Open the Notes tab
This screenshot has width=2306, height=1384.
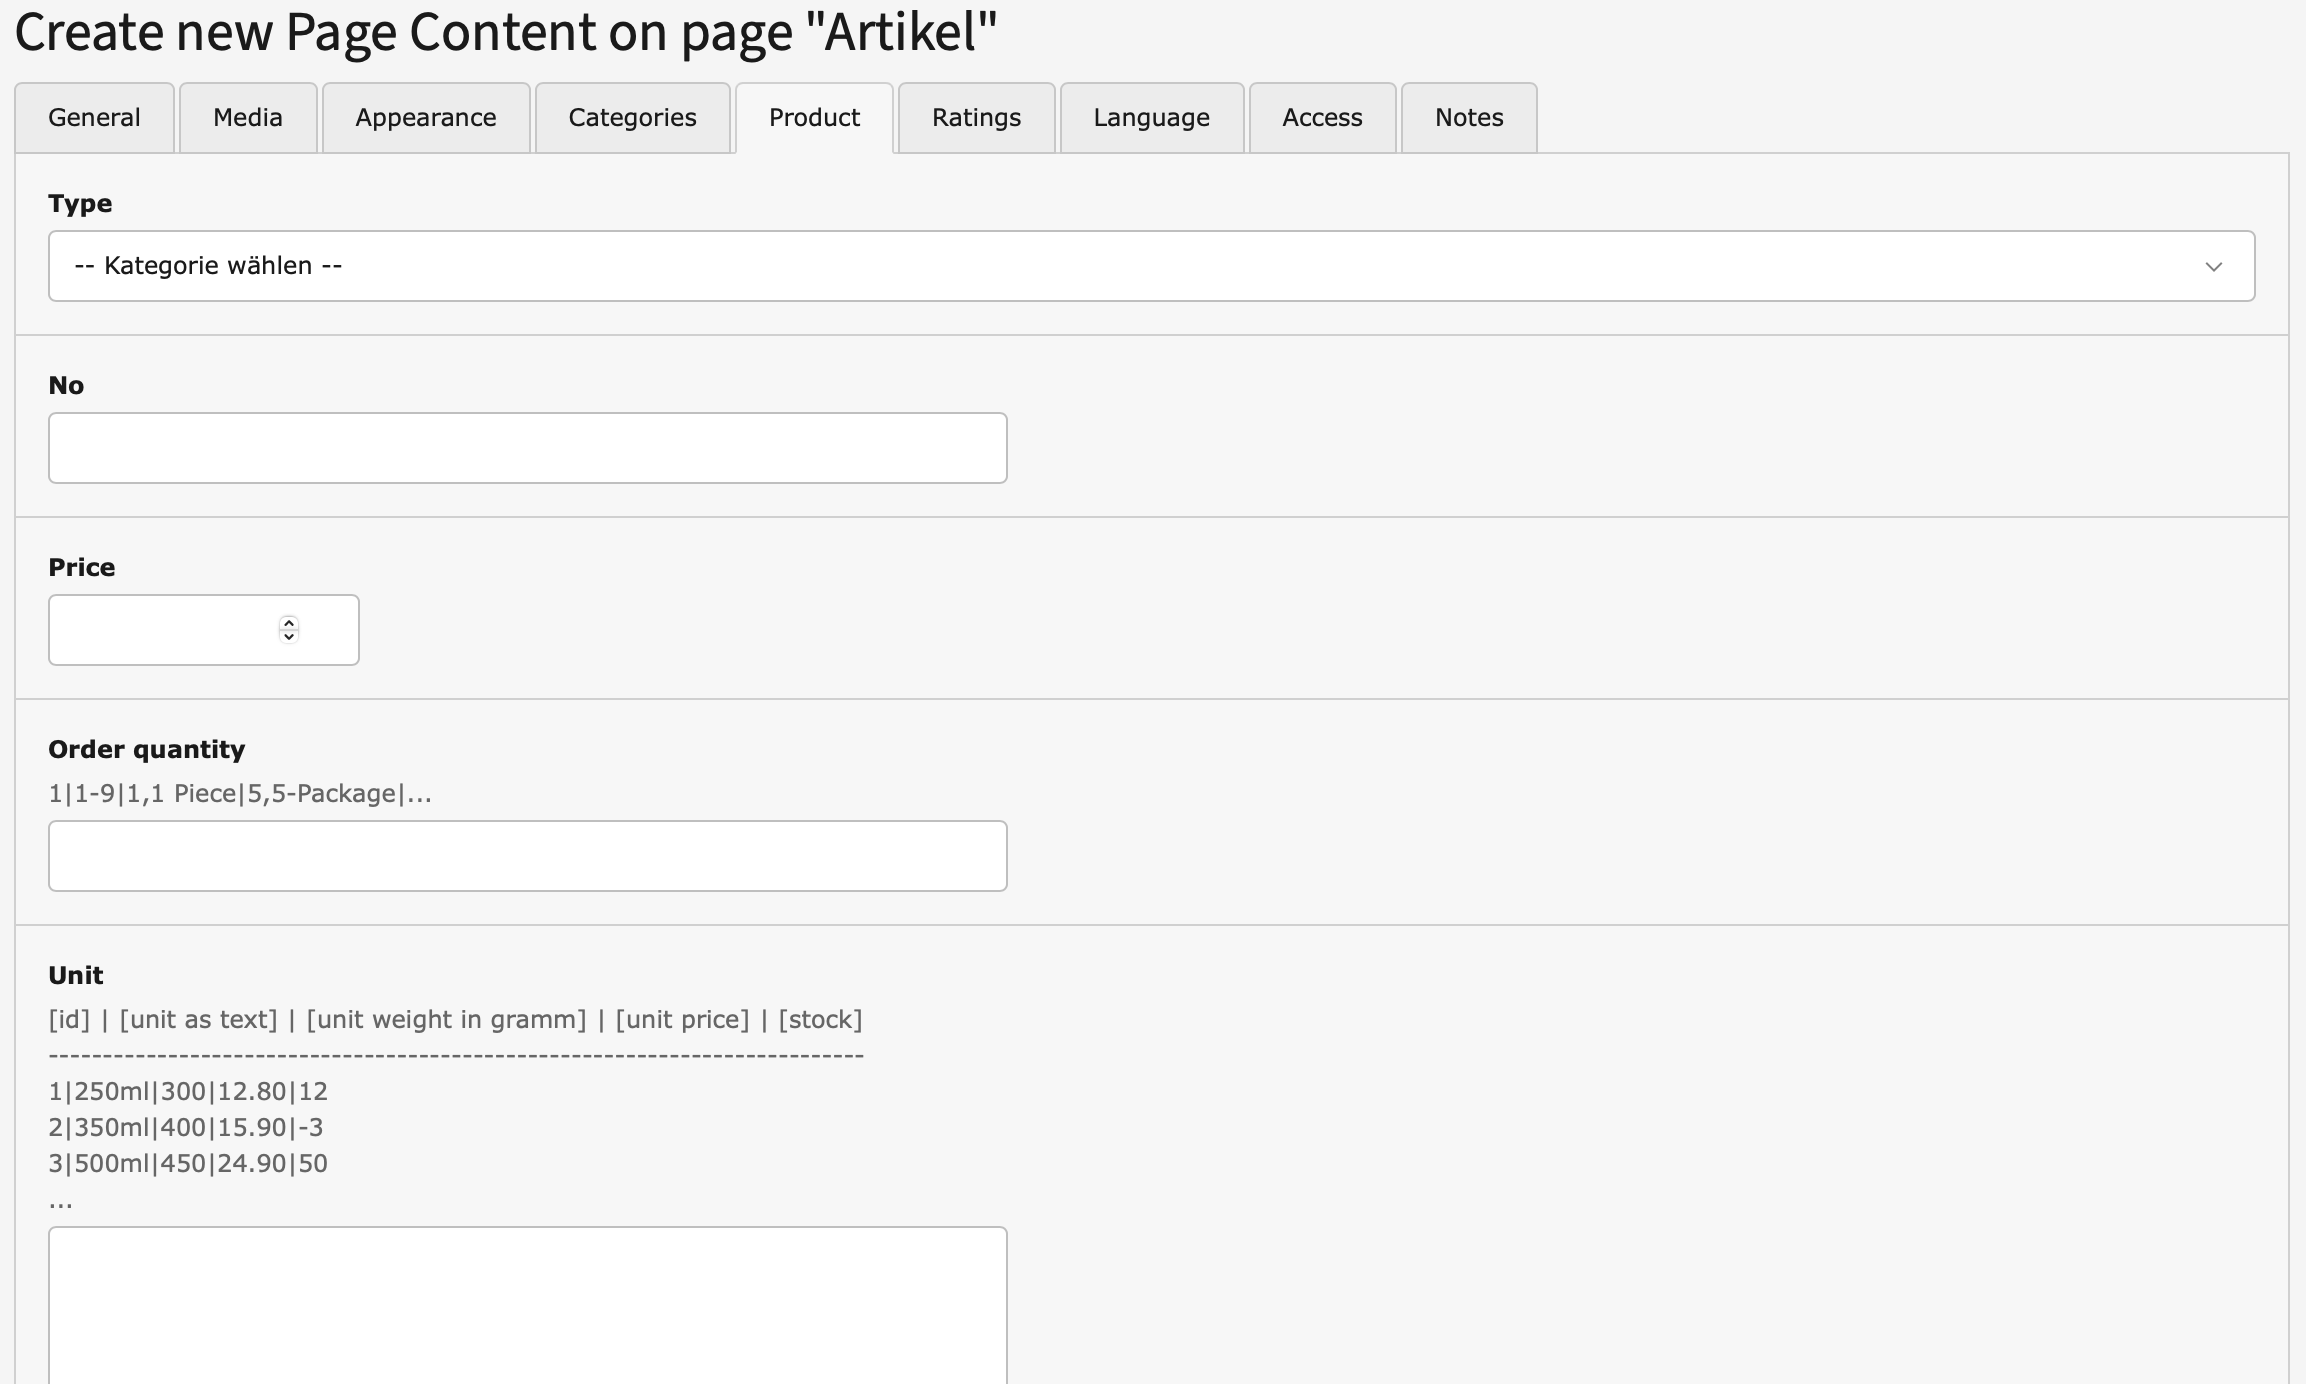point(1468,118)
